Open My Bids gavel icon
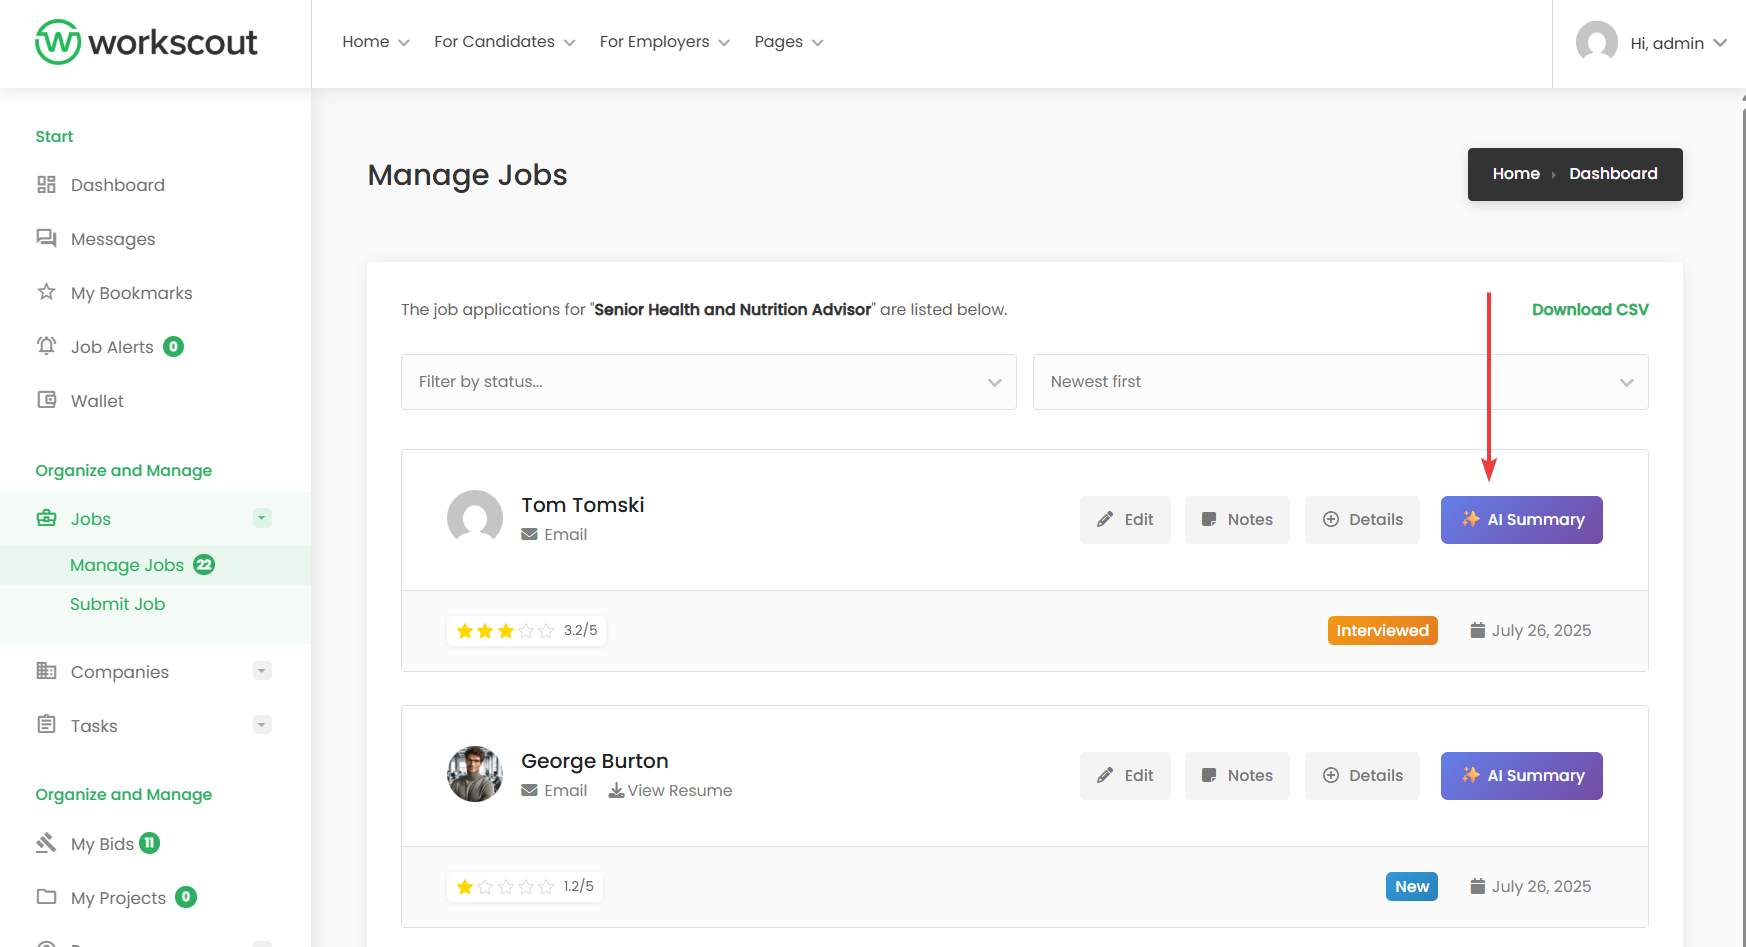The height and width of the screenshot is (947, 1746). pos(46,843)
